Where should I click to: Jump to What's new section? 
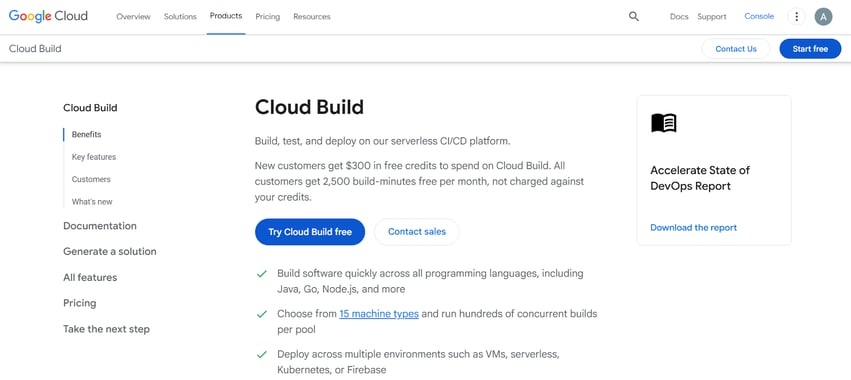(92, 201)
